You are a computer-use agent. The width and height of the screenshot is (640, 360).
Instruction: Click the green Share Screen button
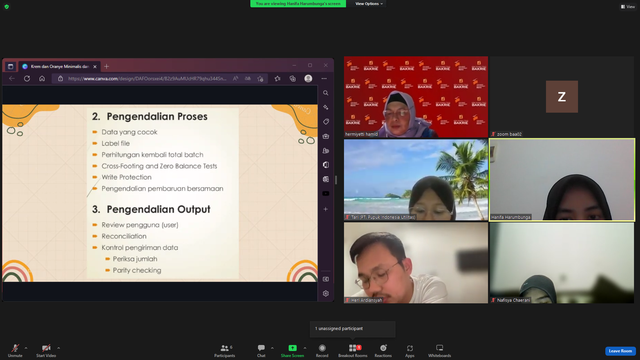292,350
